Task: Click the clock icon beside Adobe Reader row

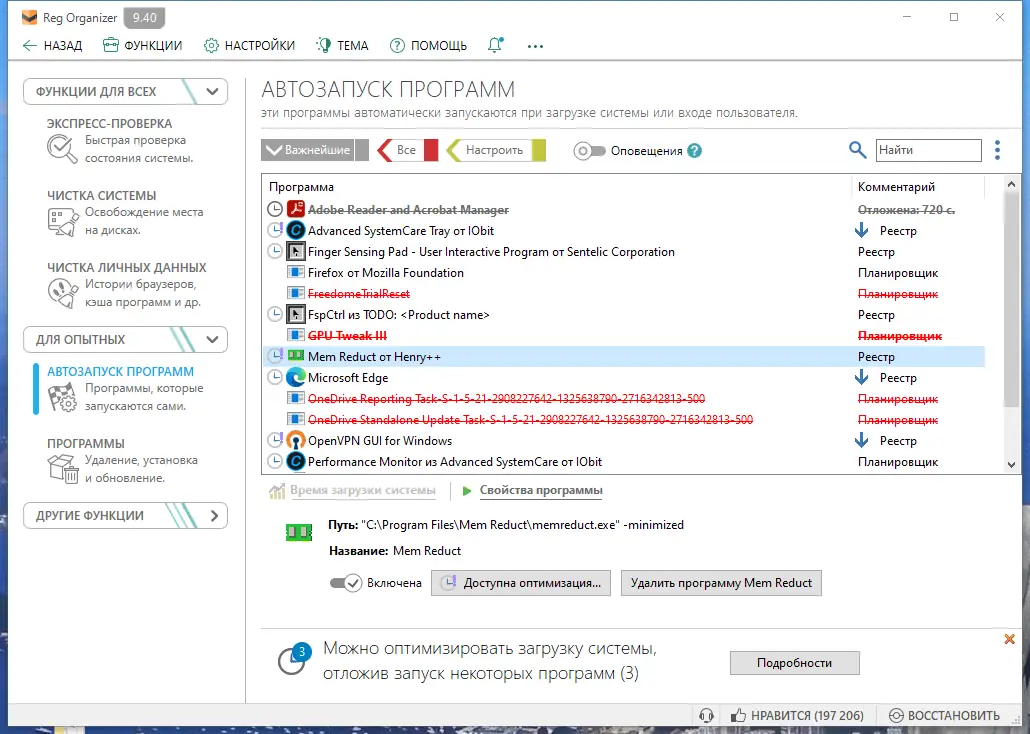Action: click(275, 209)
